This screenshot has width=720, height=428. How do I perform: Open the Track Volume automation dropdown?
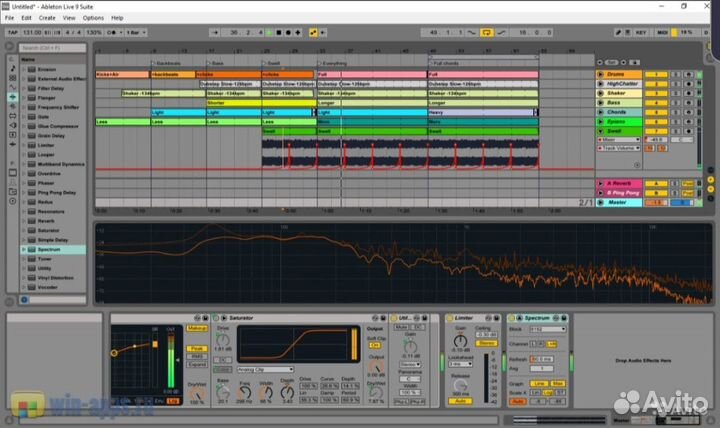[618, 148]
